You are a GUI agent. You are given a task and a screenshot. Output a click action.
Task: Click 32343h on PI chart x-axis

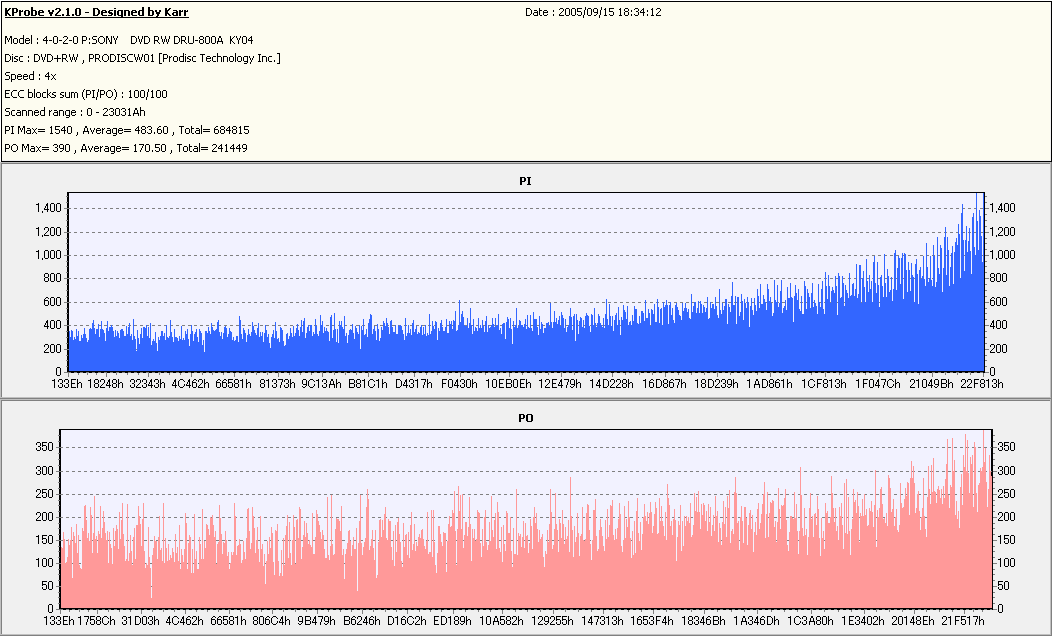(x=147, y=384)
